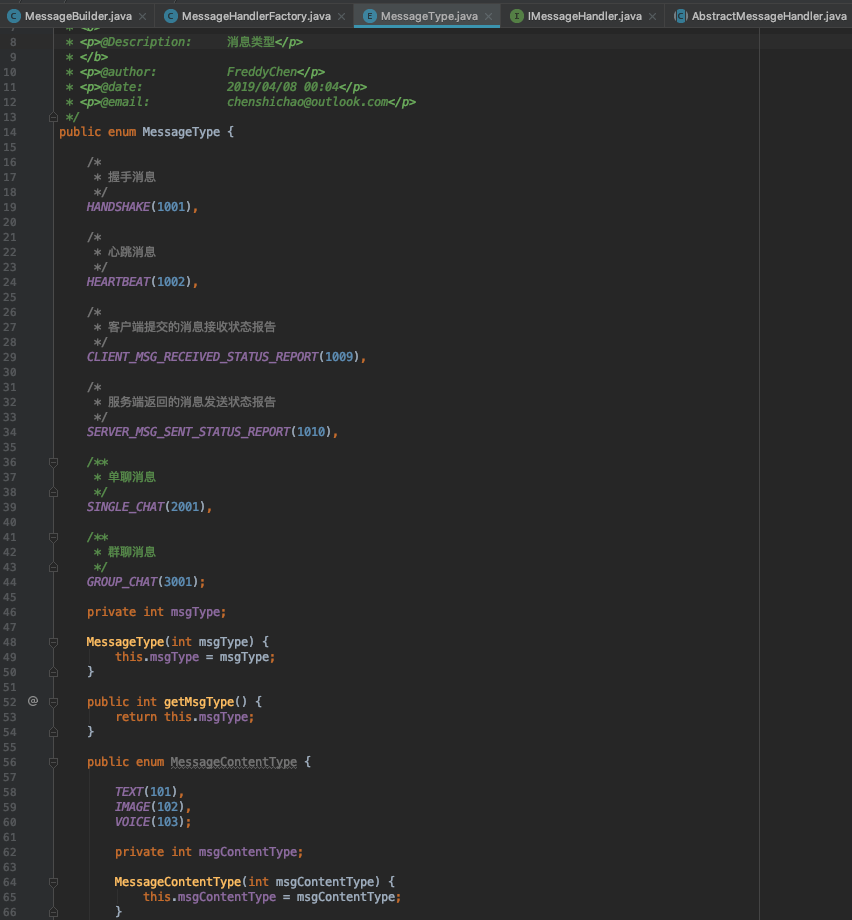
Task: Collapse the getMsgType method fold arrow
Action: (55, 701)
